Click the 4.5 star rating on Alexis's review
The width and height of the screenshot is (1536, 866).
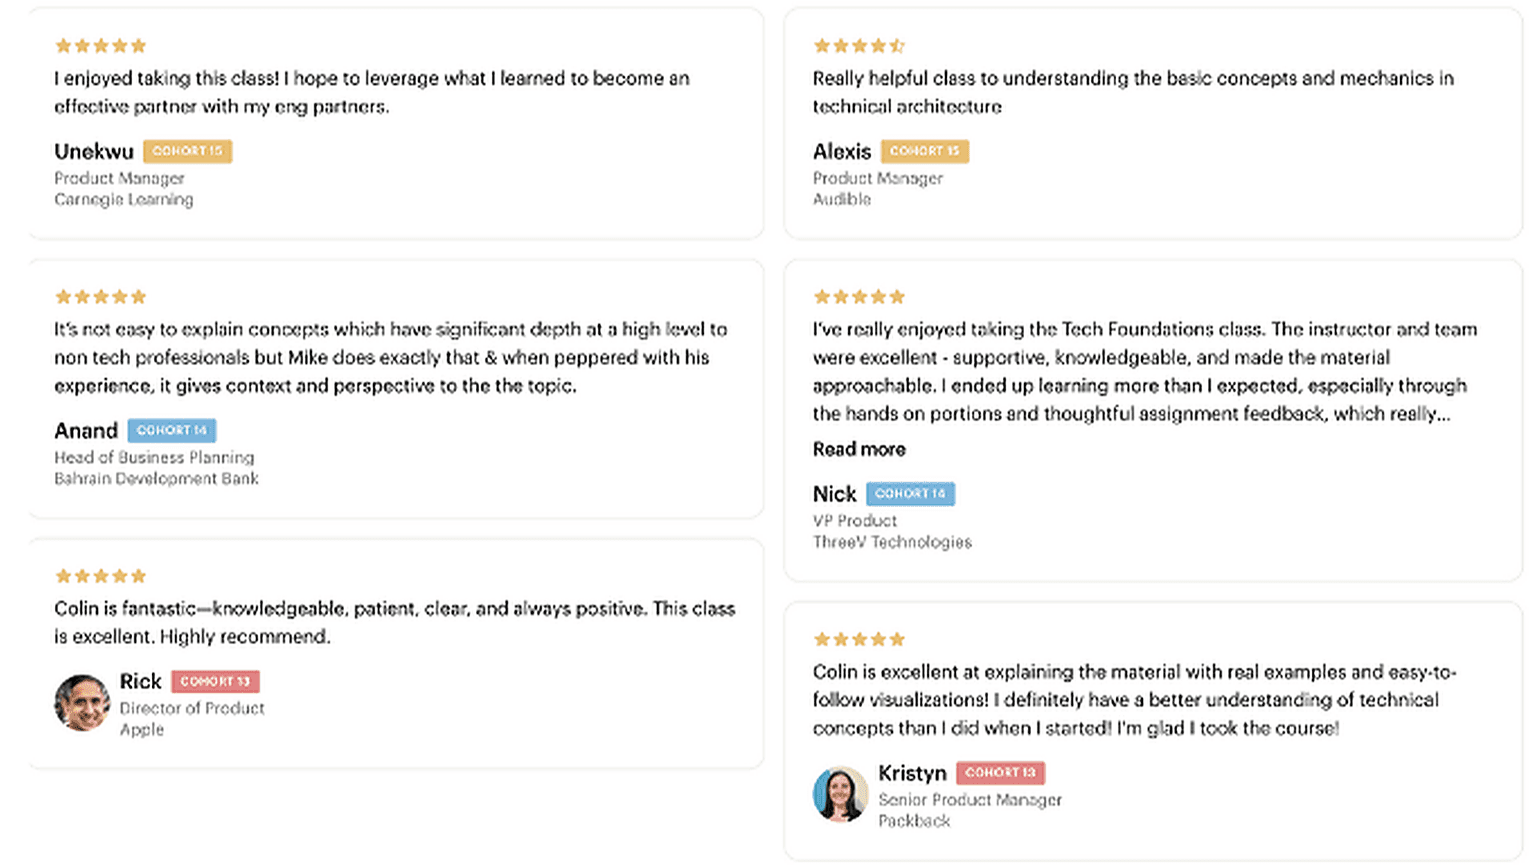[x=858, y=46]
